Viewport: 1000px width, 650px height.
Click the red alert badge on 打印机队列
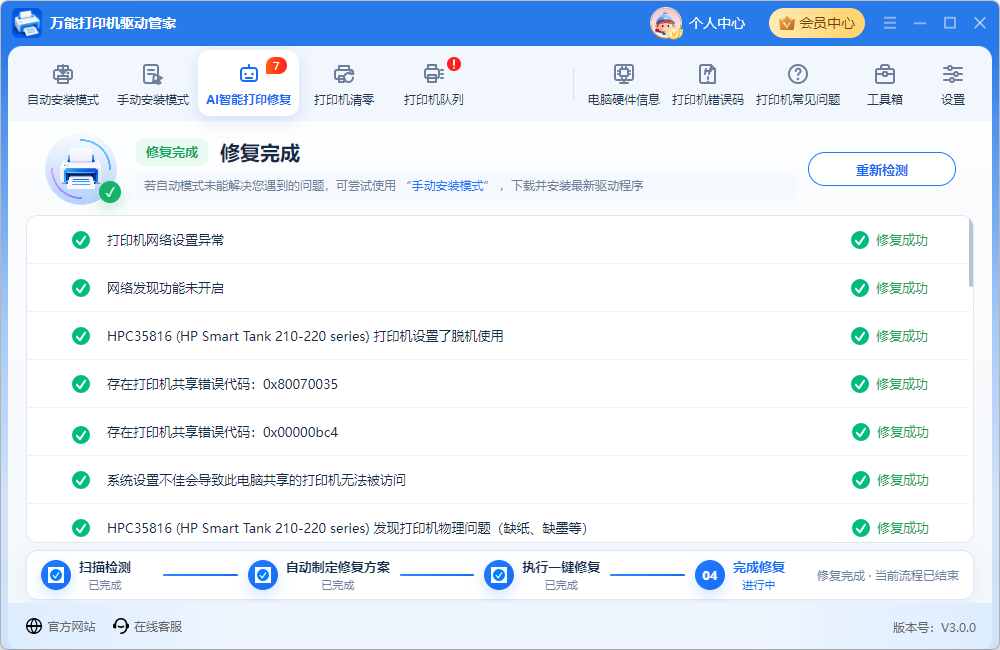point(453,64)
